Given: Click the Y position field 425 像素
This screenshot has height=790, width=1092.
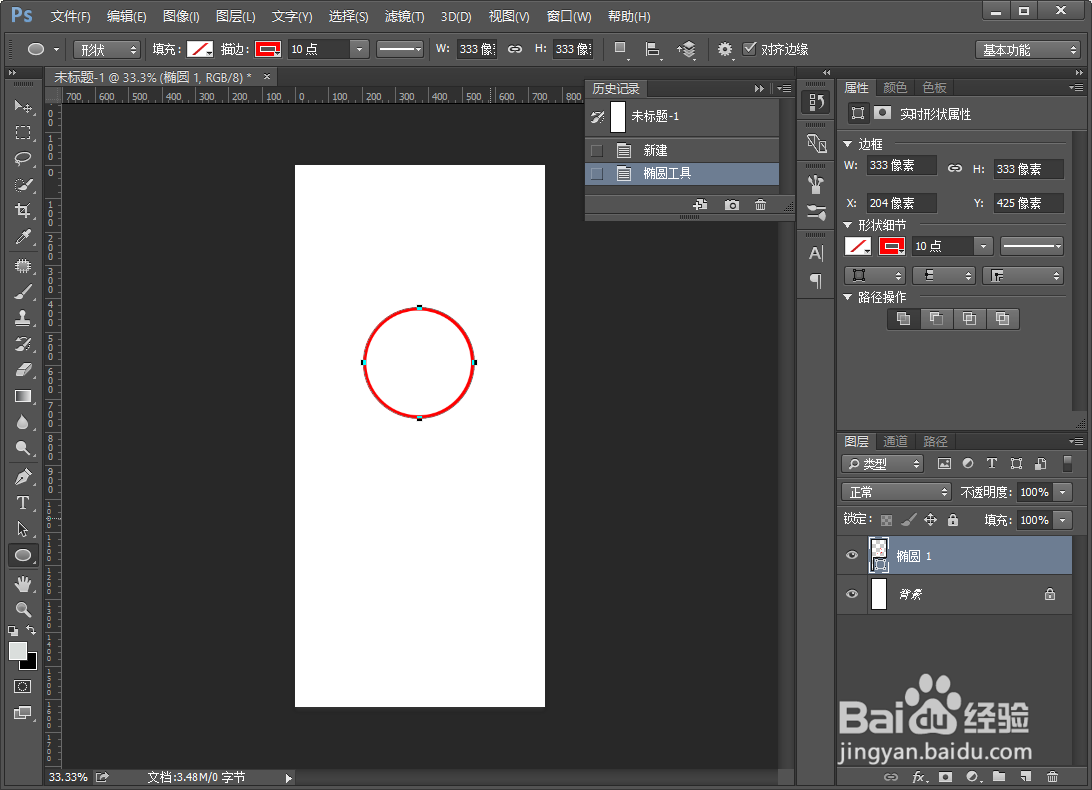Looking at the screenshot, I should [x=1029, y=203].
